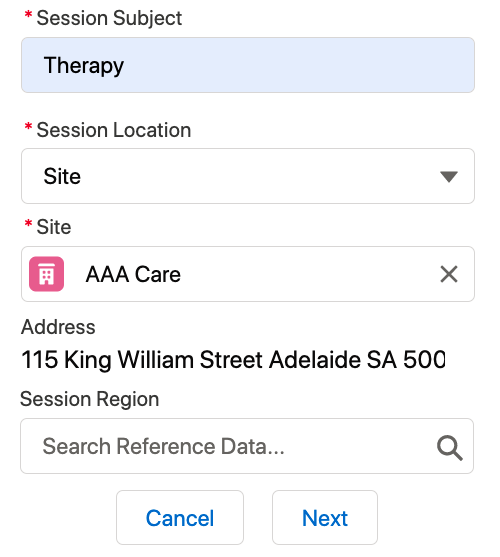
Task: Click the Session Subject label
Action: click(x=109, y=18)
